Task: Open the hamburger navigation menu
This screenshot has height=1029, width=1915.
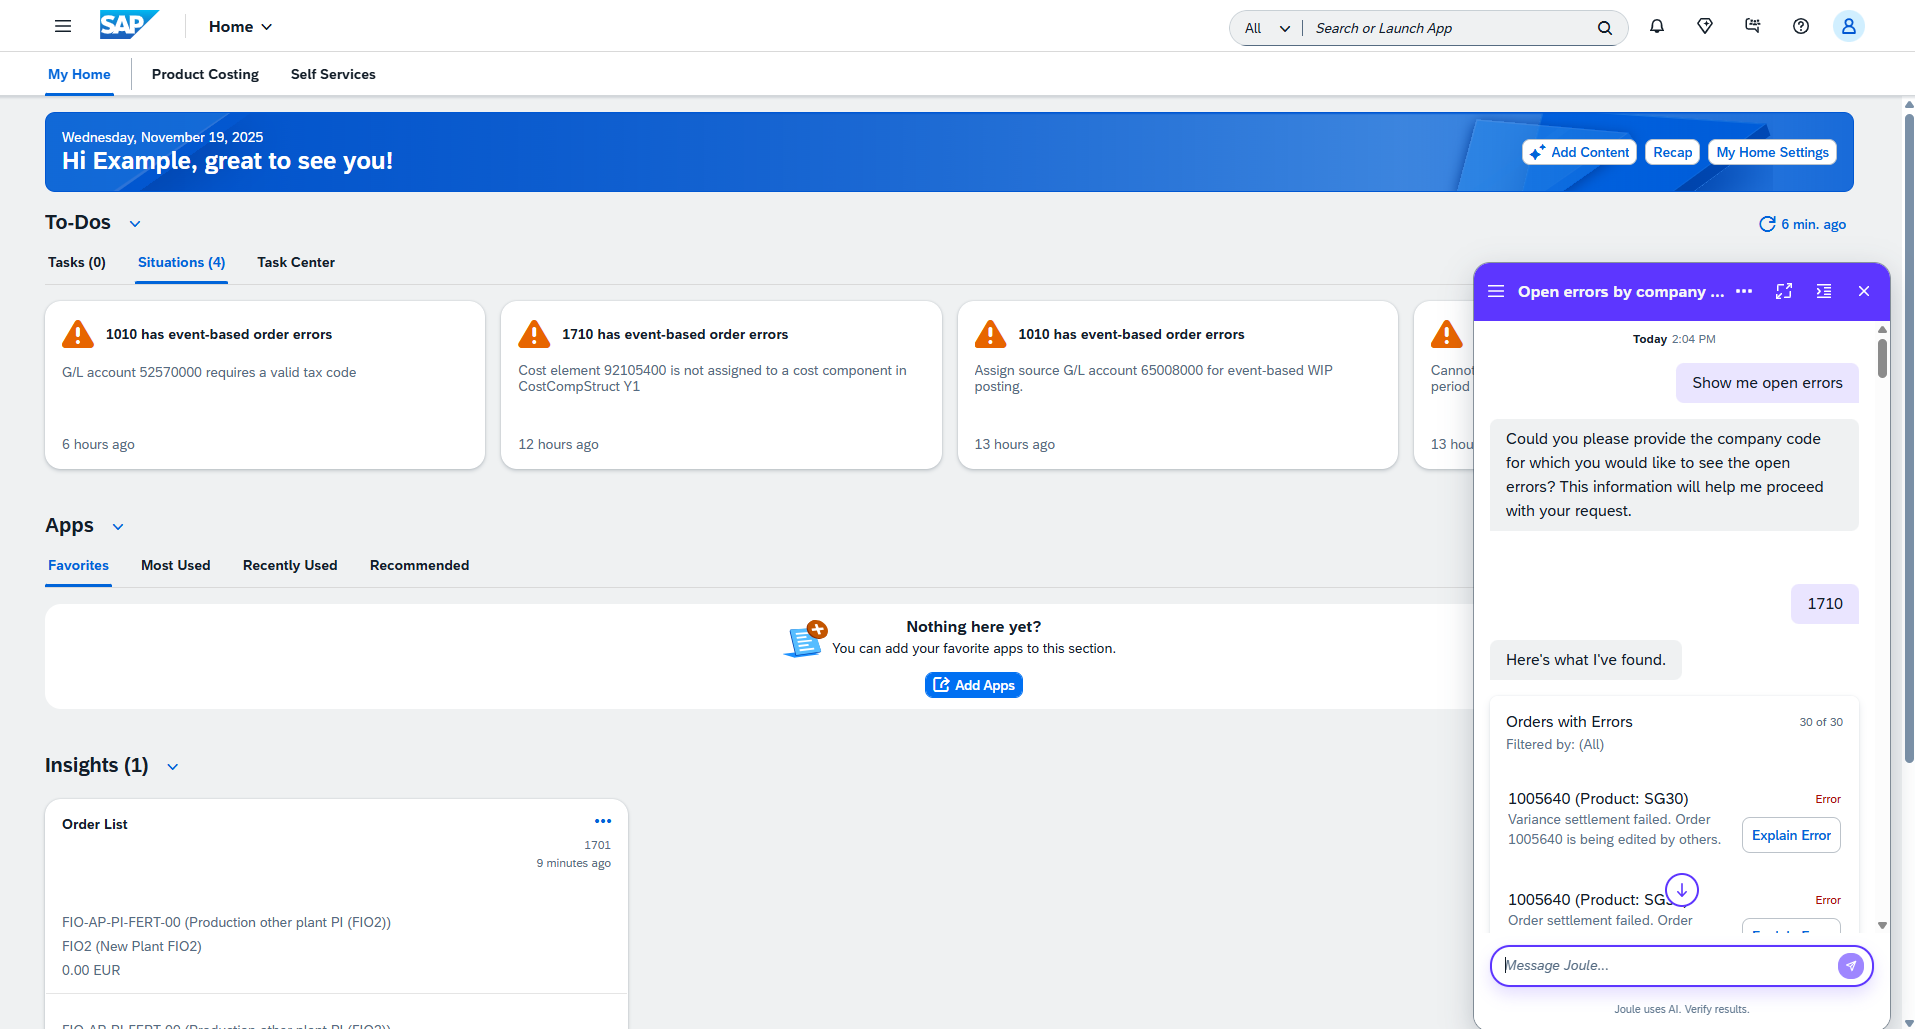Action: (x=63, y=27)
